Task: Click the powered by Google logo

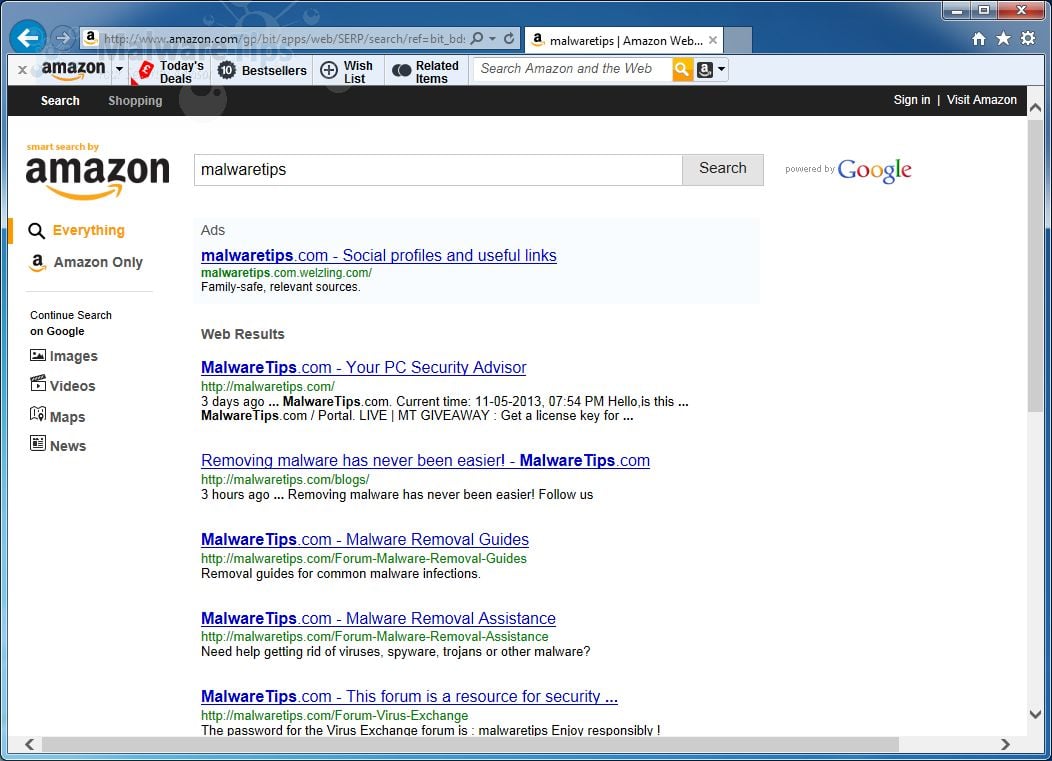Action: coord(848,170)
